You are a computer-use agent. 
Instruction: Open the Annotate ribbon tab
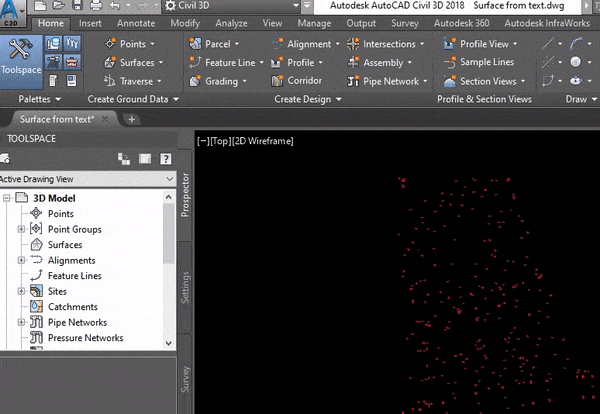(136, 23)
